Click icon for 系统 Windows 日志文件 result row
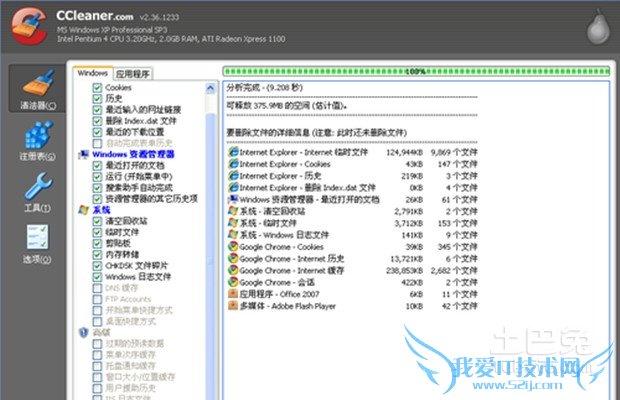The height and width of the screenshot is (400, 620). pyautogui.click(x=233, y=235)
